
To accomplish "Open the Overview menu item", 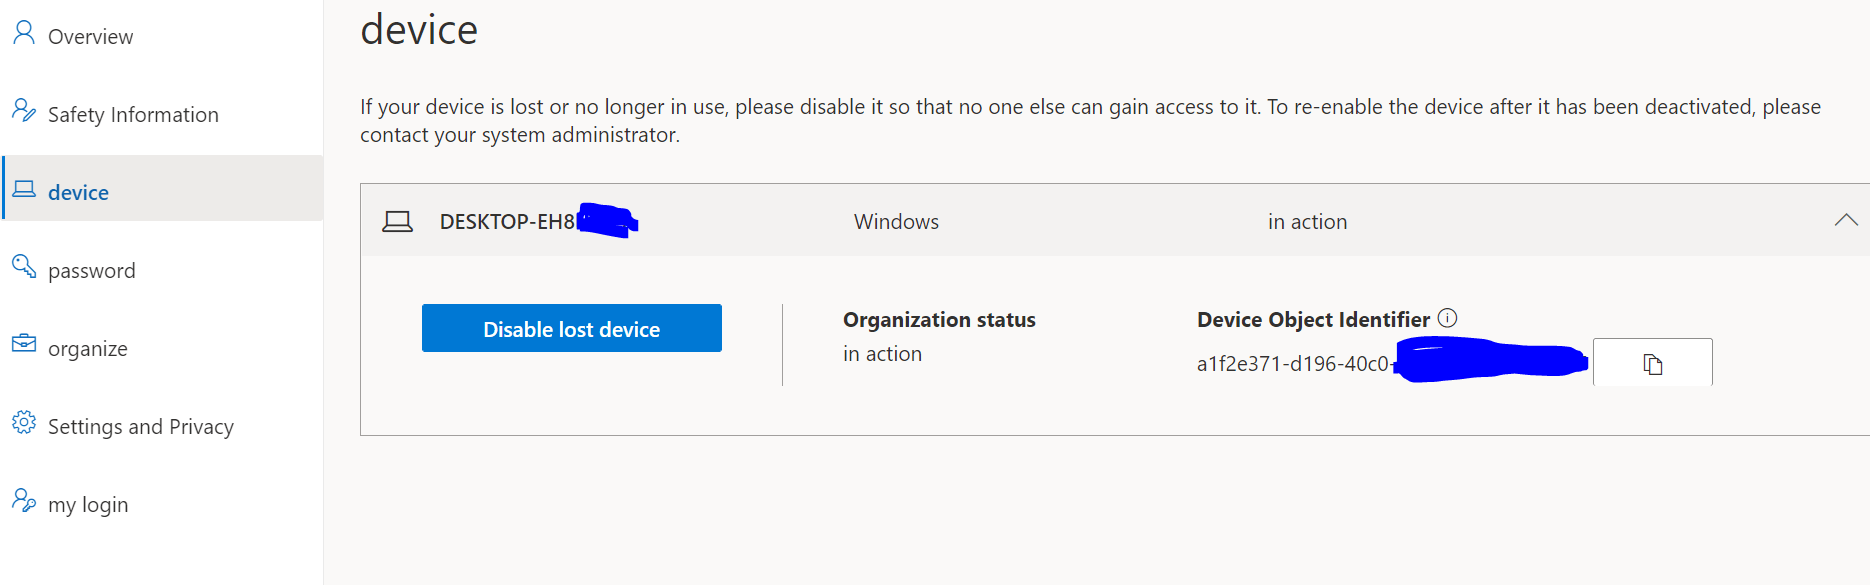I will 90,37.
